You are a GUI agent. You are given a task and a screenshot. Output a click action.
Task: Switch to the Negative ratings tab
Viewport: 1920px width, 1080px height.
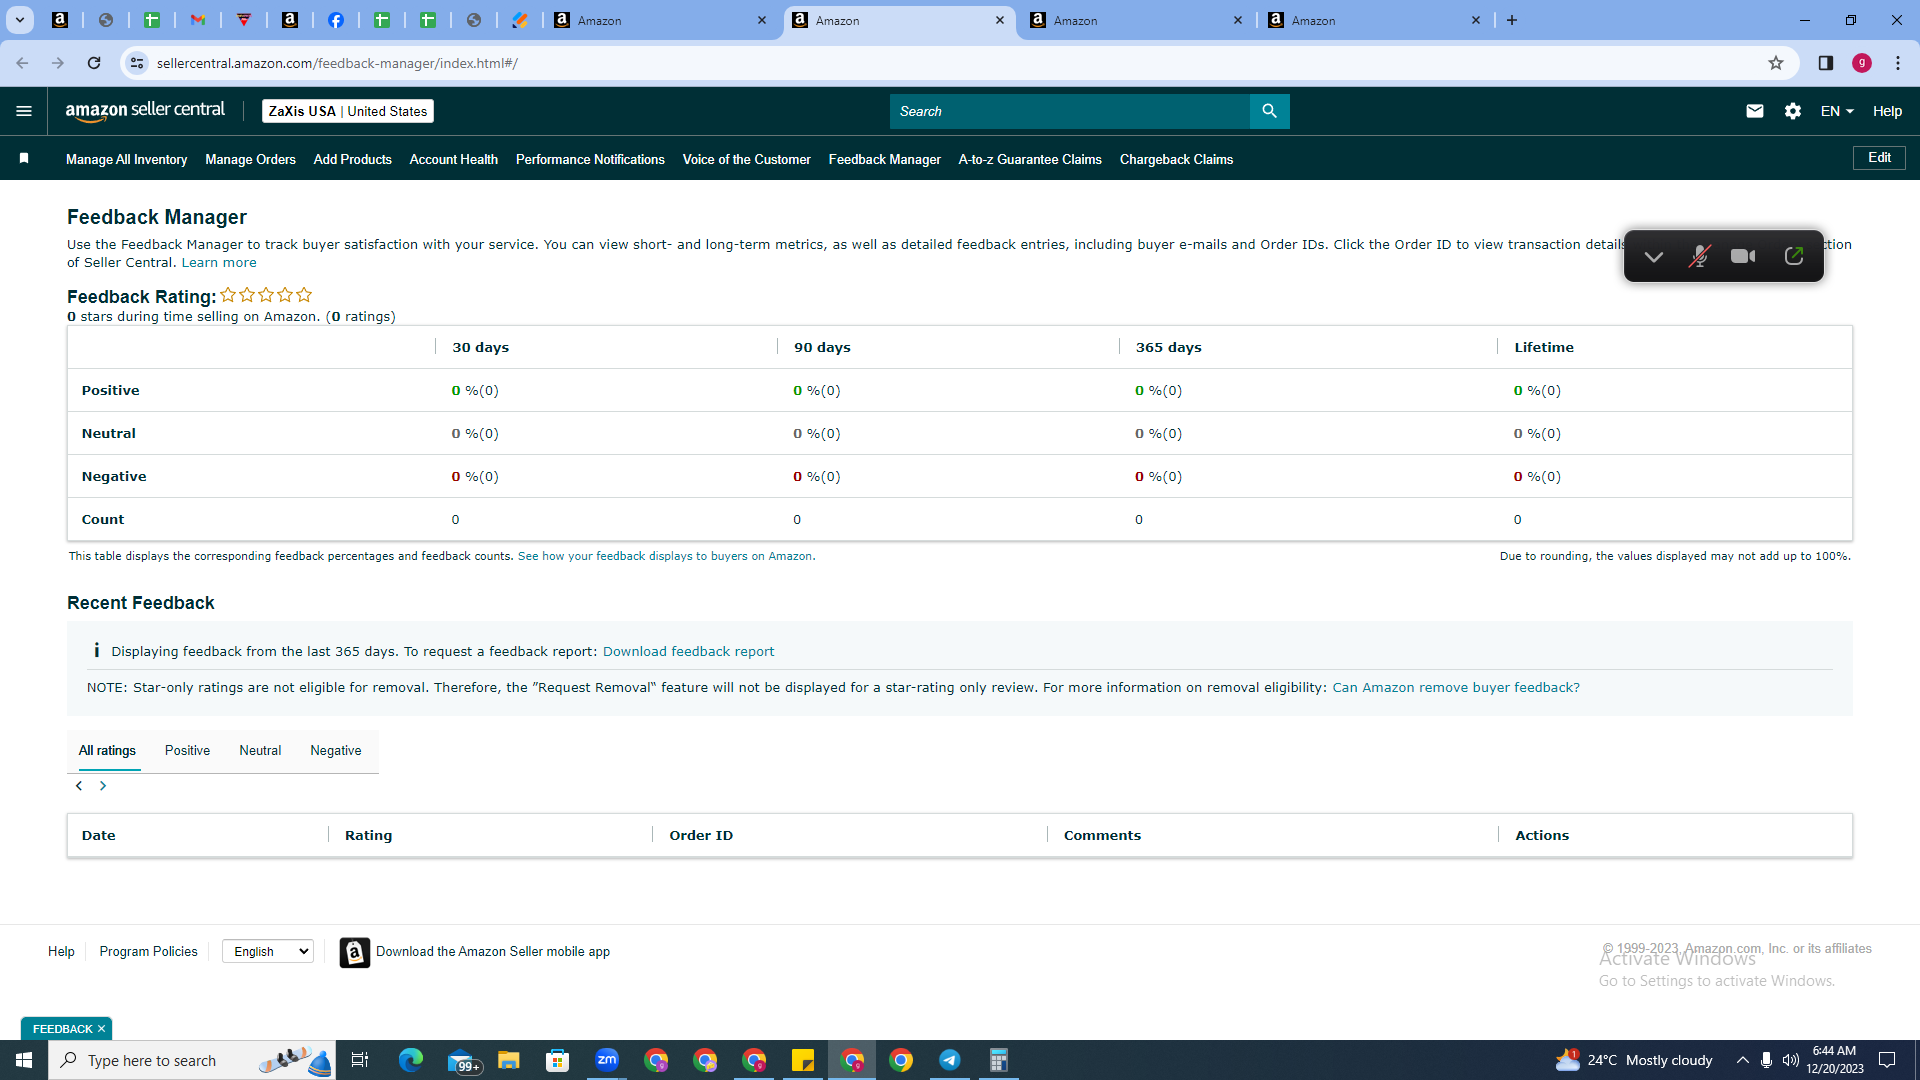pyautogui.click(x=336, y=751)
